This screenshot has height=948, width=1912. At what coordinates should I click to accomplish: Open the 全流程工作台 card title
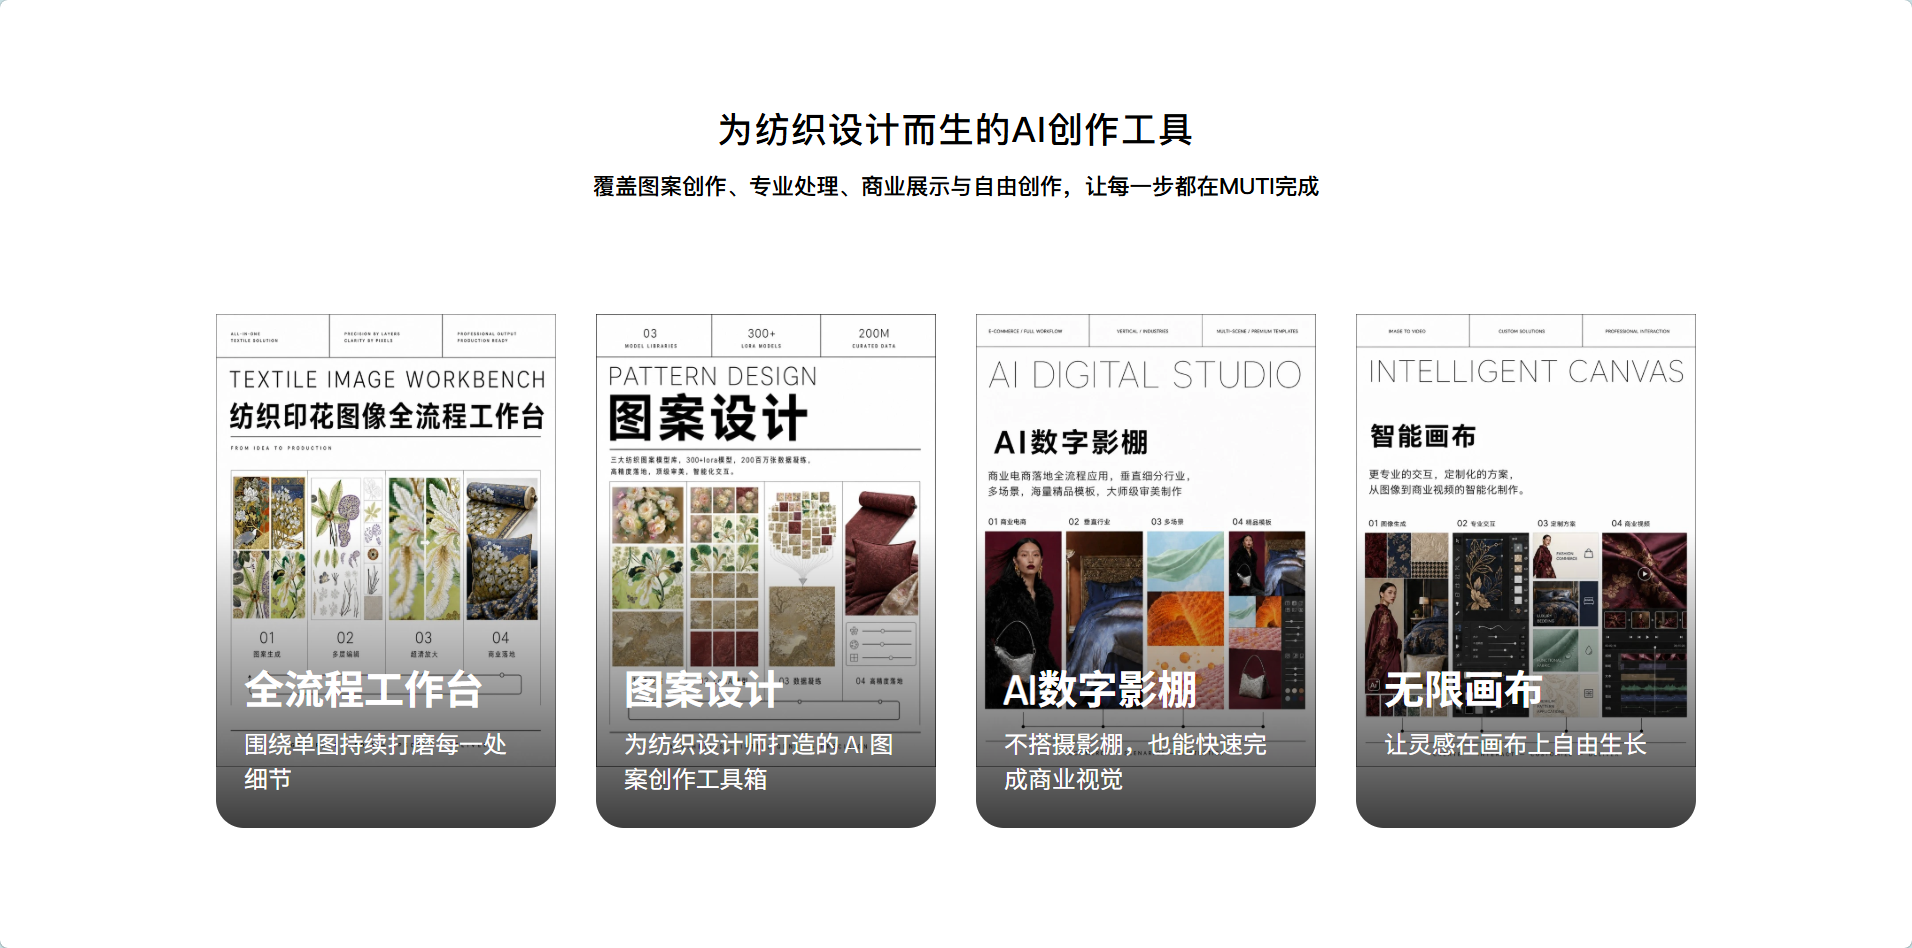(x=364, y=690)
